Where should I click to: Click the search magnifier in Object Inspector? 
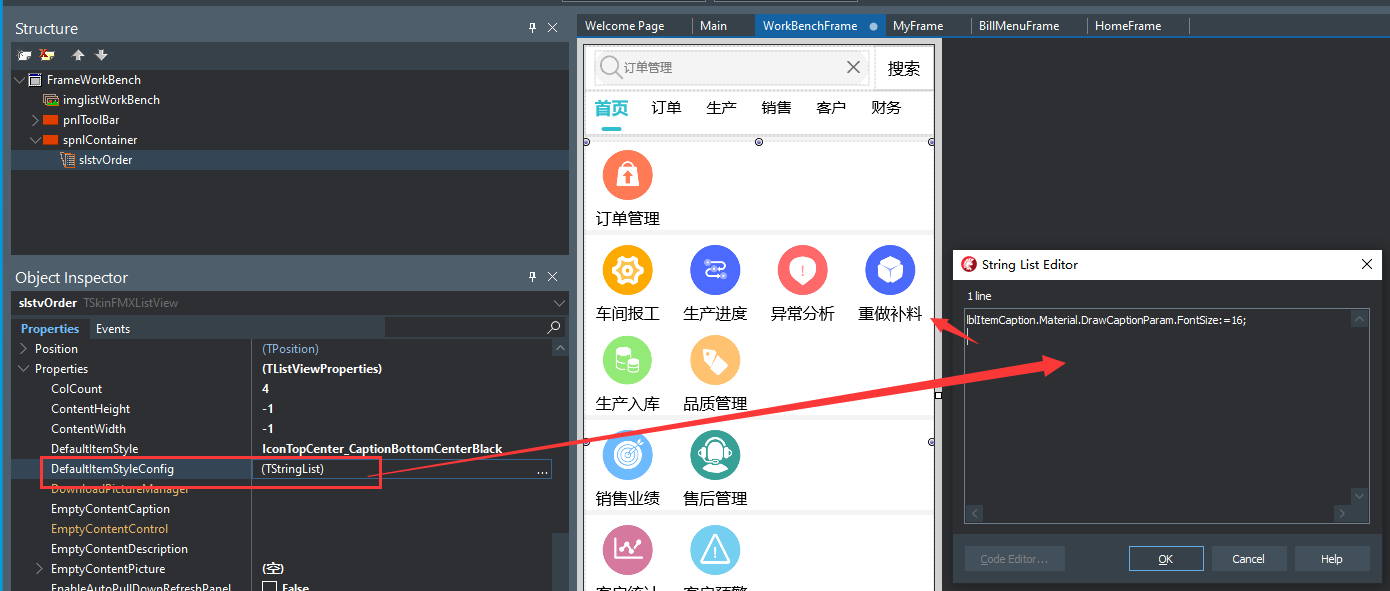(x=554, y=328)
